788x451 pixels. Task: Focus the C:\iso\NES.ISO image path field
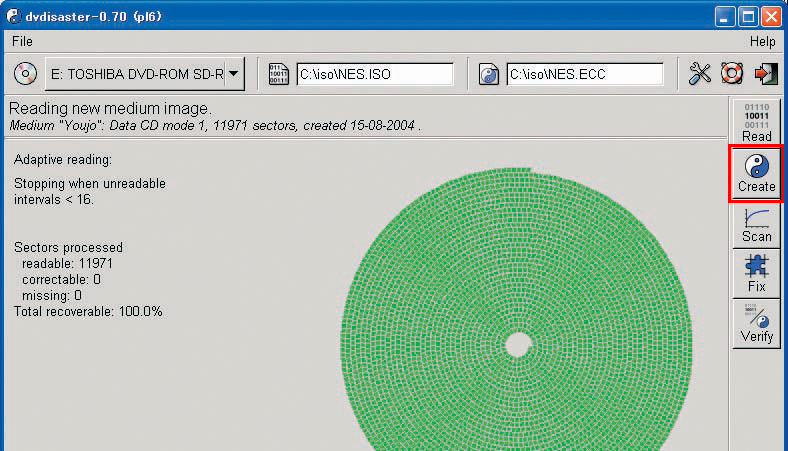tap(375, 74)
